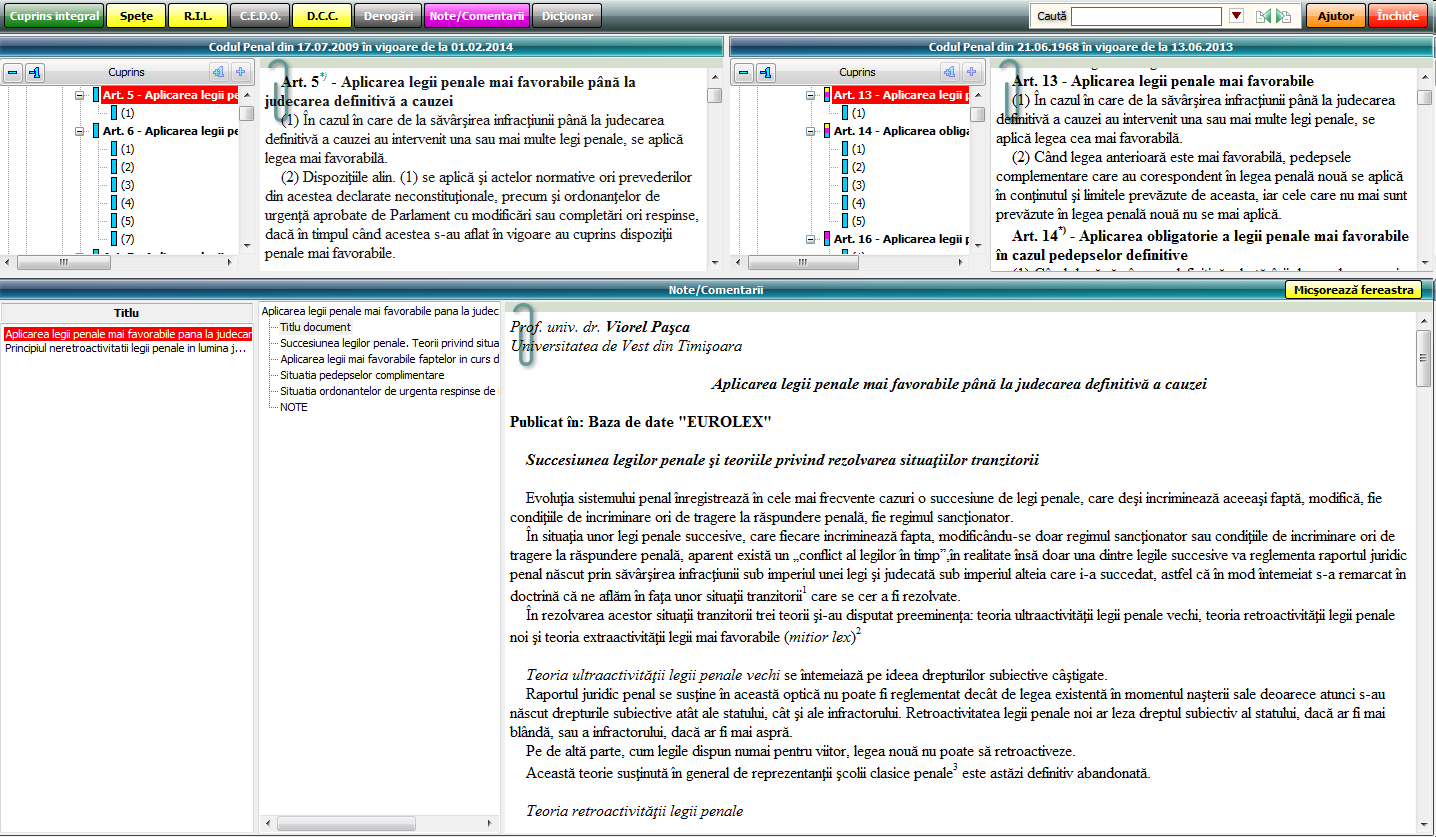Select Art. 14 - Aplicarea obligatorie in right tree

point(901,131)
